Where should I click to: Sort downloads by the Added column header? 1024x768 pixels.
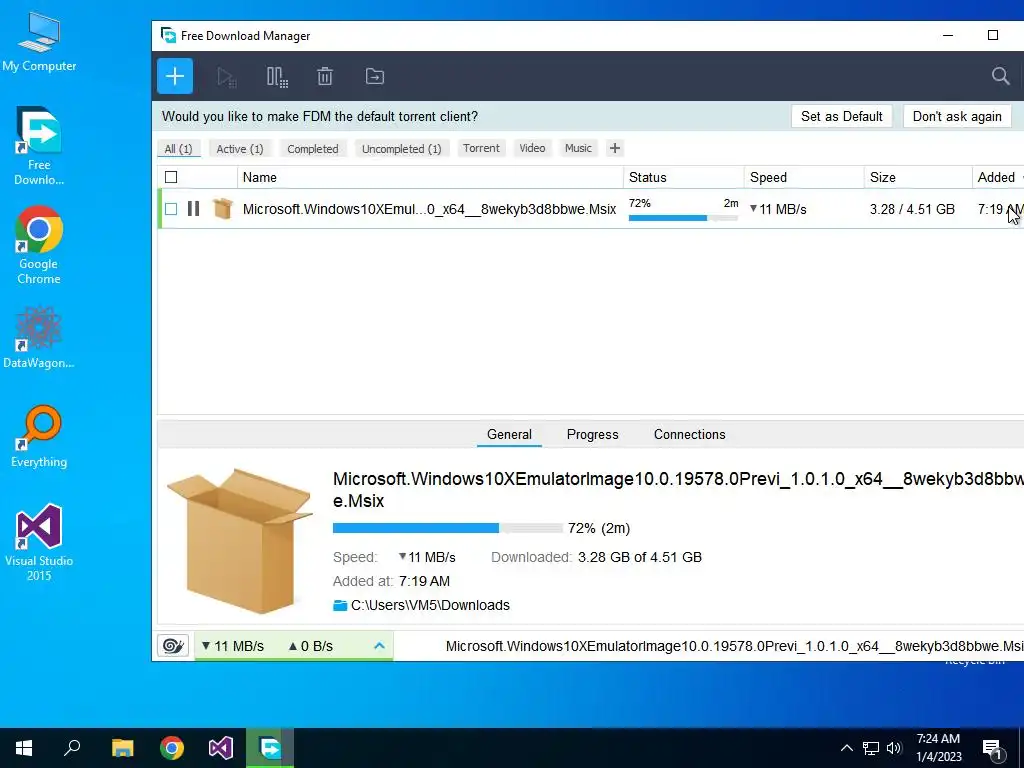click(x=998, y=177)
